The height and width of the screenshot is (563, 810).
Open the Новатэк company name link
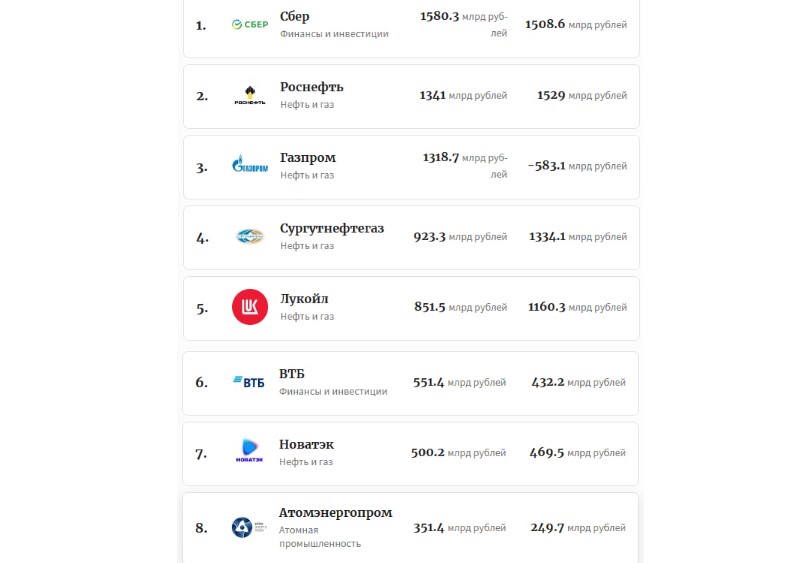(306, 444)
